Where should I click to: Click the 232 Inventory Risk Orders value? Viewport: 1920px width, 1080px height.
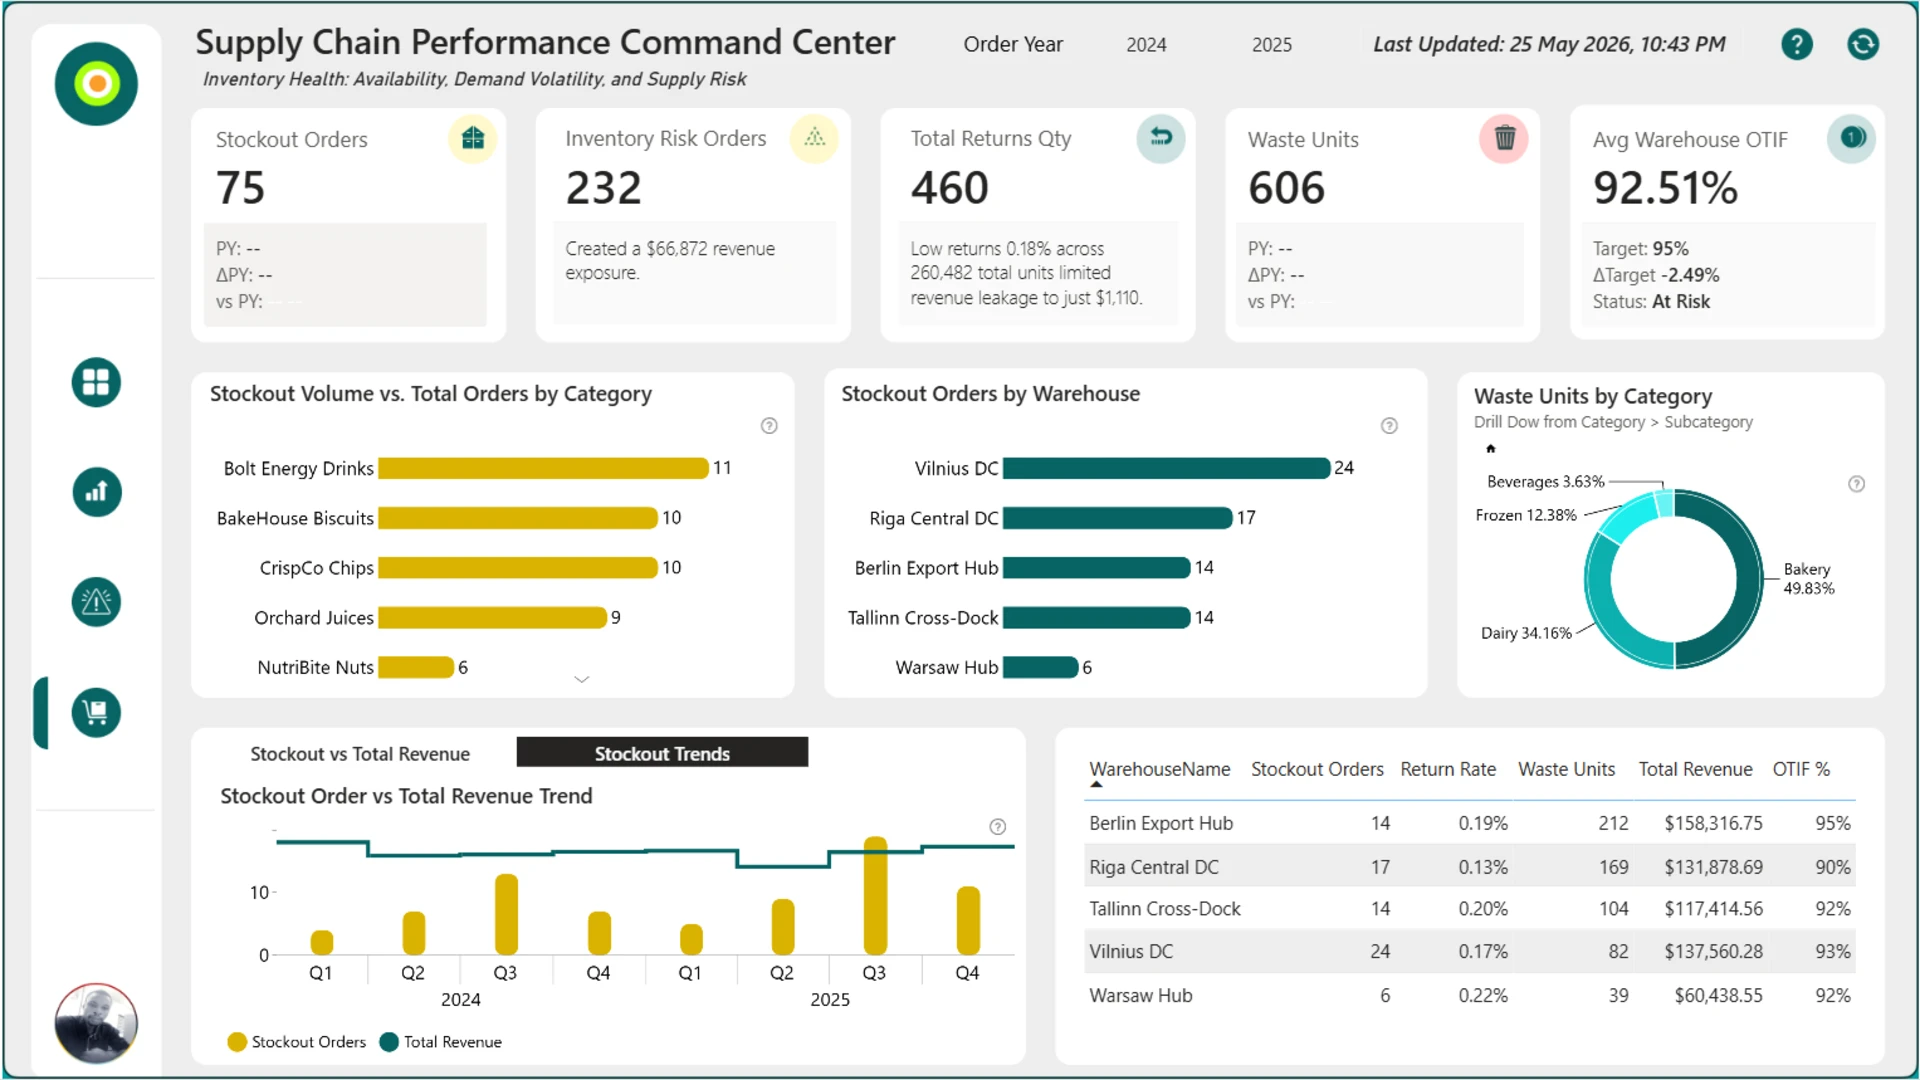[603, 188]
